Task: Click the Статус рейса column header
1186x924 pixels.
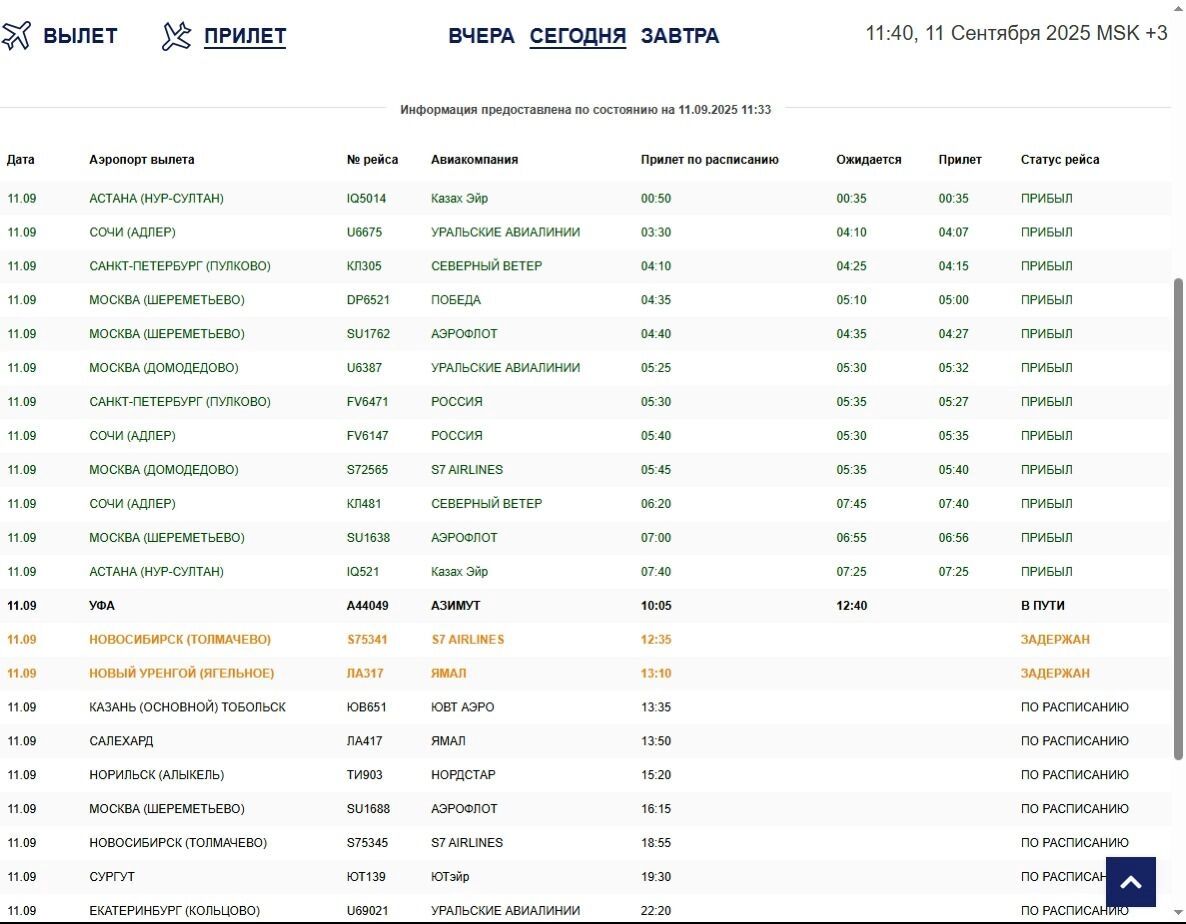Action: pos(1060,160)
